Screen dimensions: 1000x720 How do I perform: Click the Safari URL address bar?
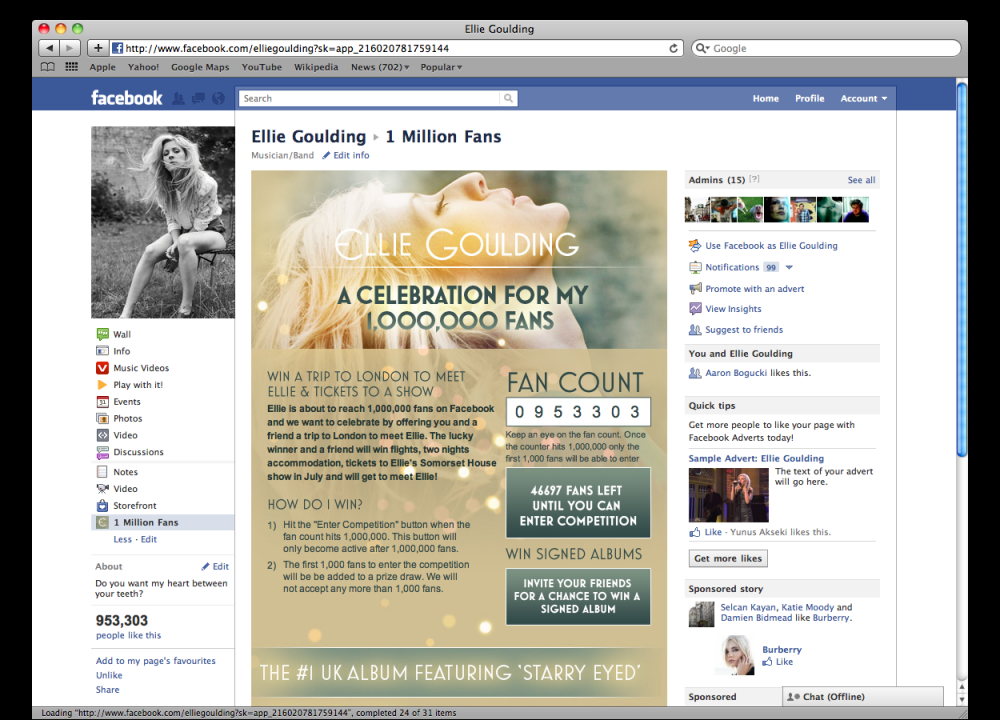(x=396, y=48)
